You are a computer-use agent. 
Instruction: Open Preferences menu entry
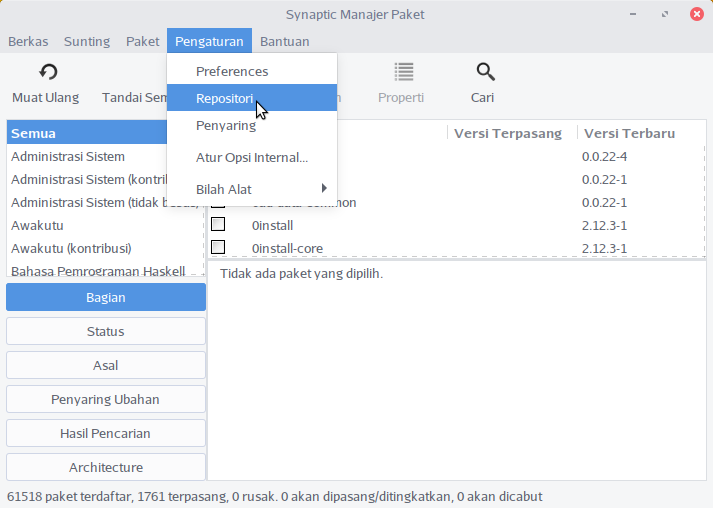coord(232,72)
